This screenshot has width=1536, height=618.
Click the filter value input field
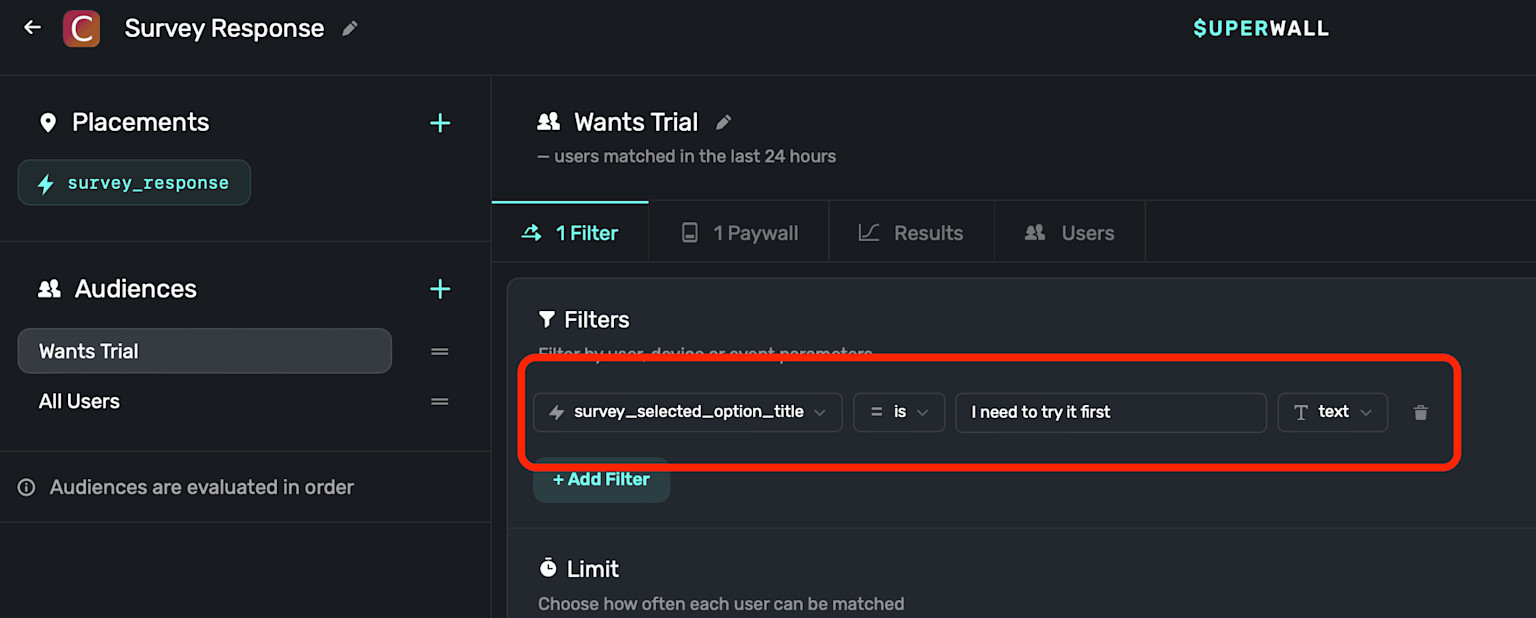click(1111, 412)
